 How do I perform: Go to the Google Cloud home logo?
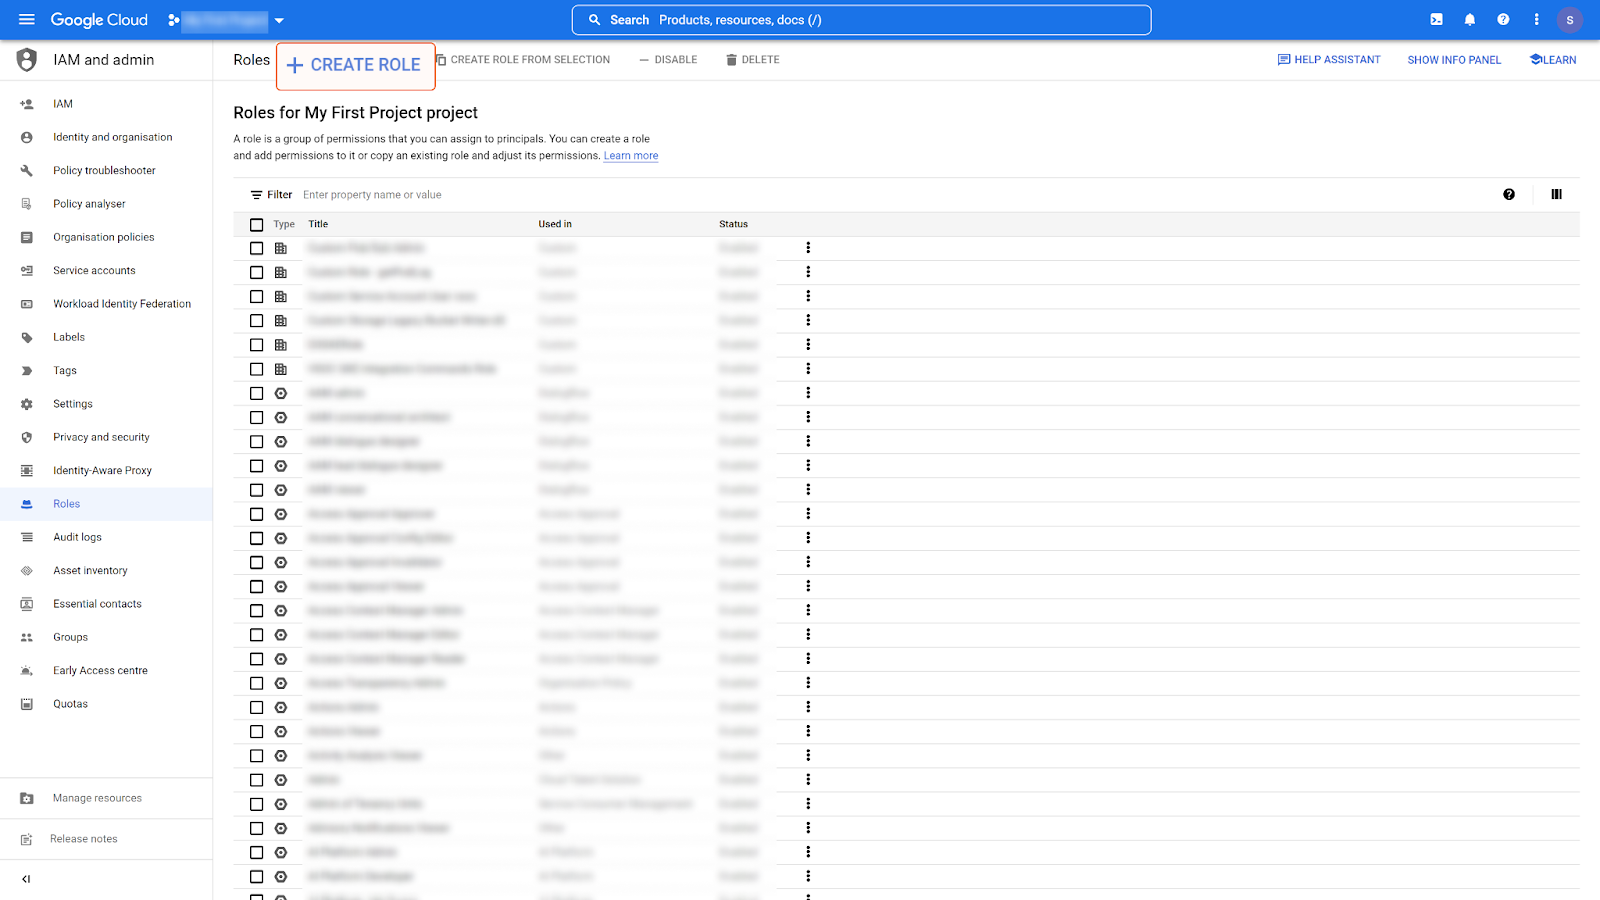[x=99, y=20]
